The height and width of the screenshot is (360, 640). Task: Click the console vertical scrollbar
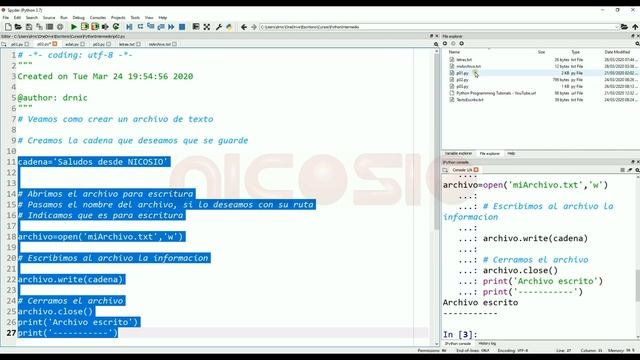click(638, 286)
